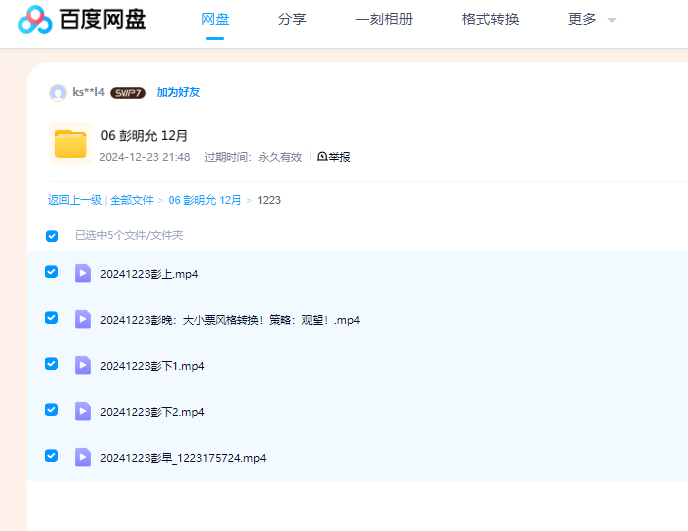Viewport: 688px width, 531px height.
Task: Switch to the 分享 tab
Action: 292,19
